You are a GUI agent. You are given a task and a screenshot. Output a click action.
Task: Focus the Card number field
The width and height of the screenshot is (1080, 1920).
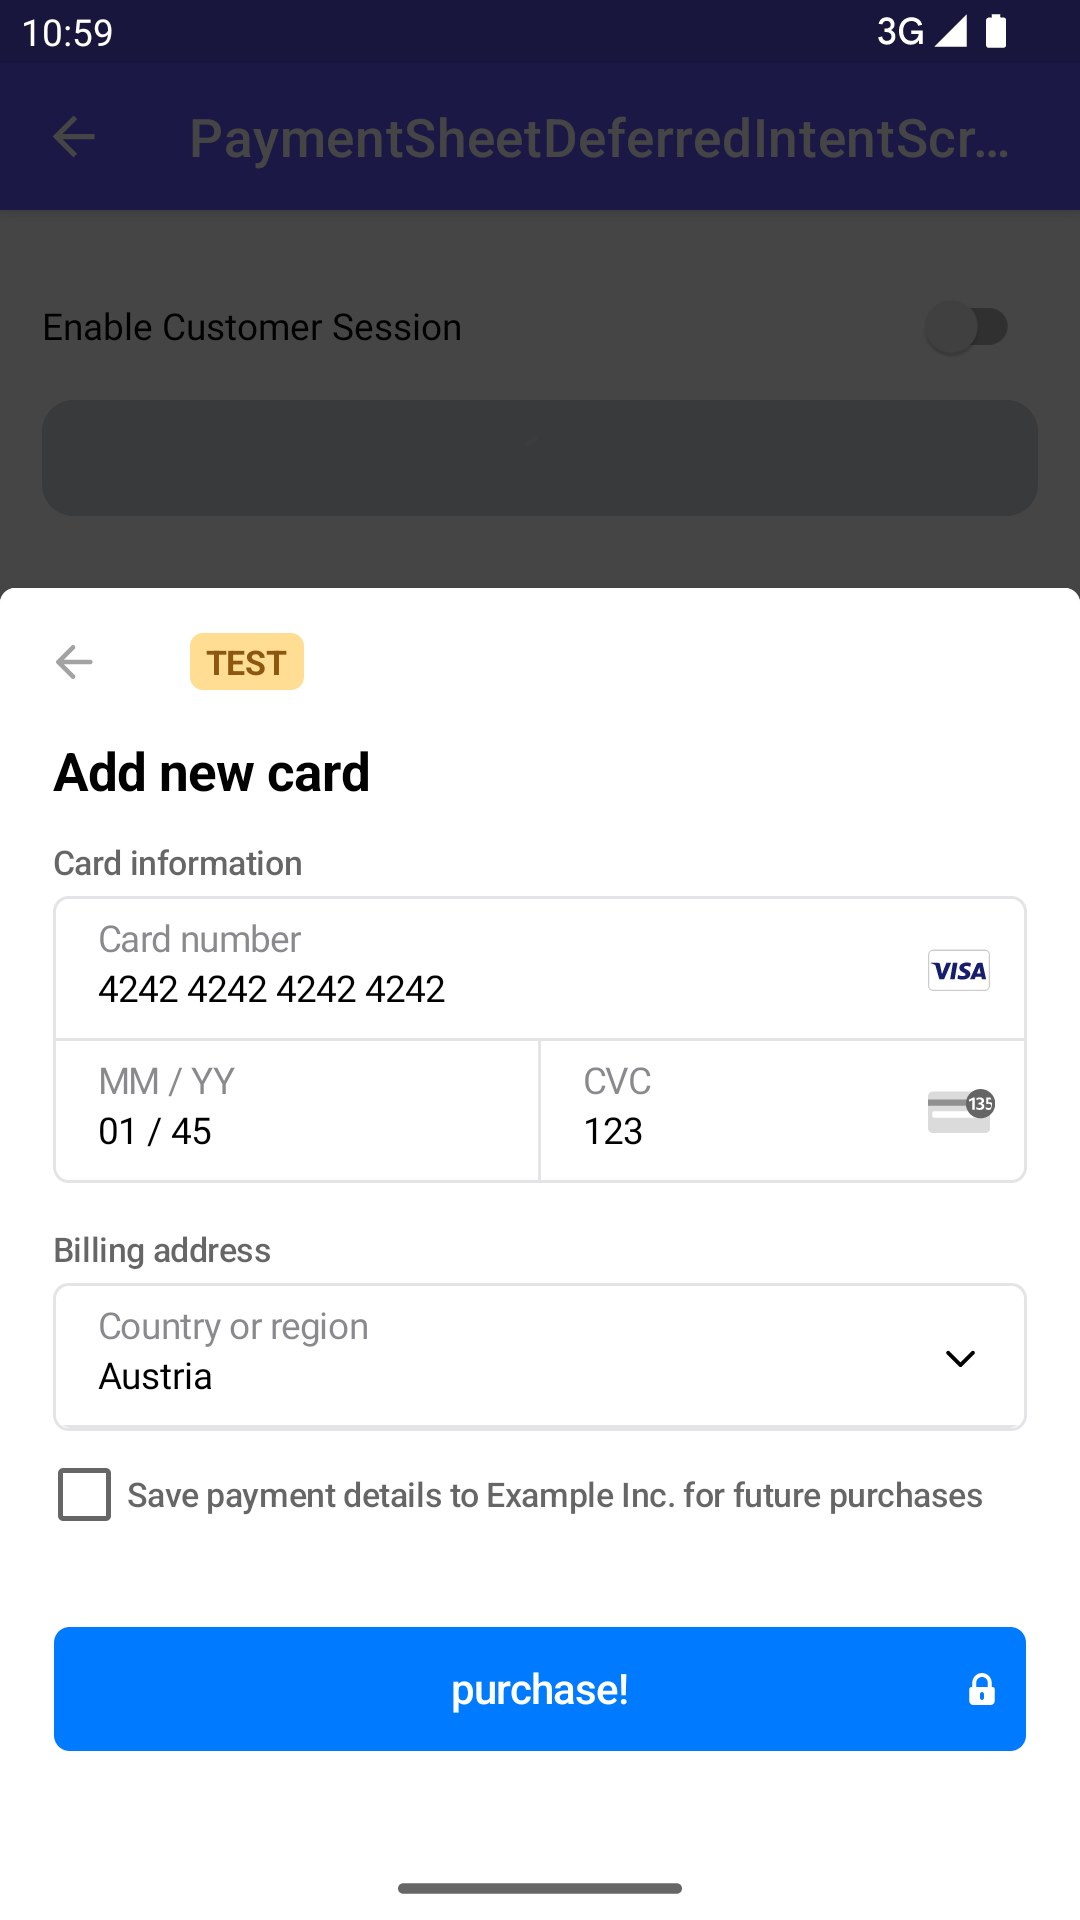tap(480, 969)
